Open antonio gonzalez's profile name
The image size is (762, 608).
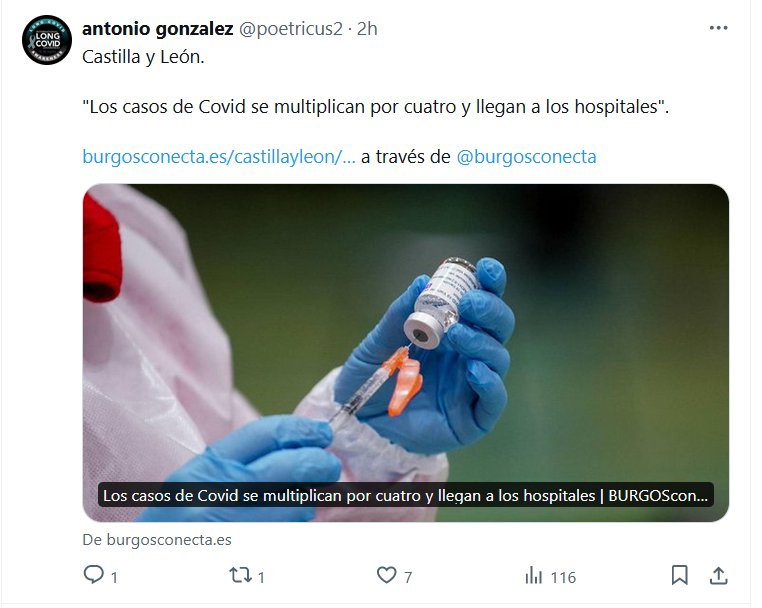(157, 29)
